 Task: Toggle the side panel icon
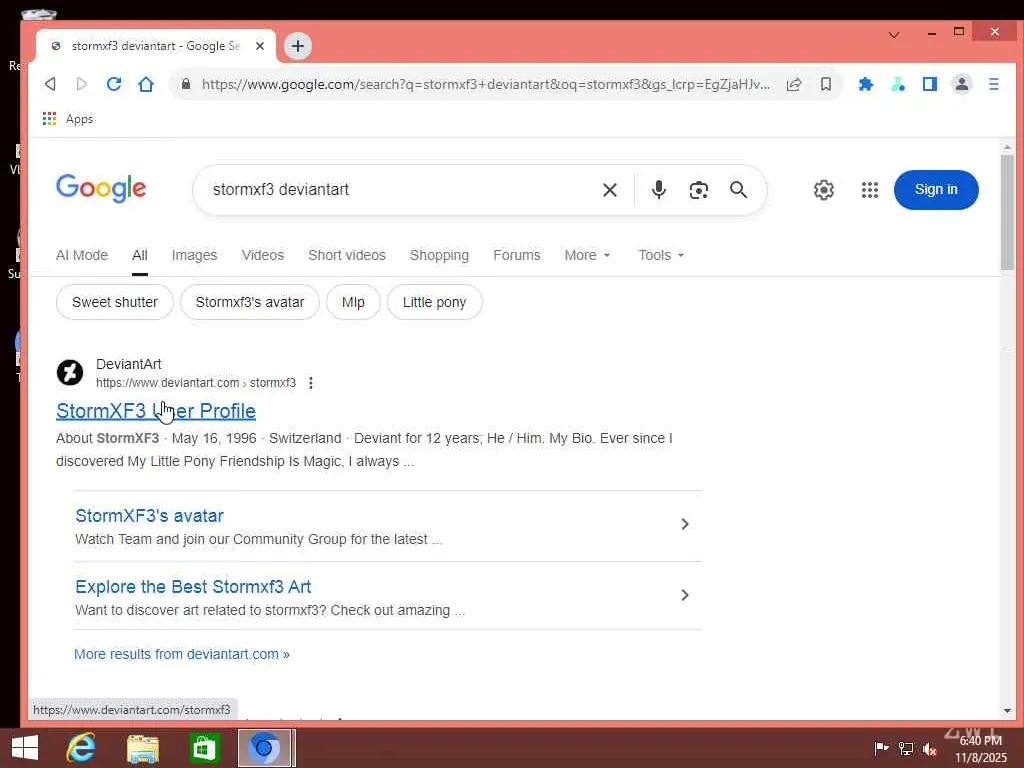click(x=930, y=84)
